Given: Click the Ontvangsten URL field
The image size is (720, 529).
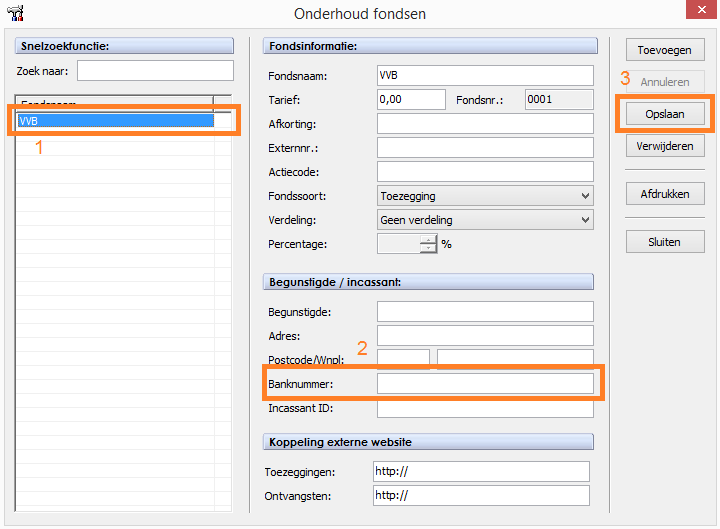Looking at the screenshot, I should pyautogui.click(x=481, y=496).
